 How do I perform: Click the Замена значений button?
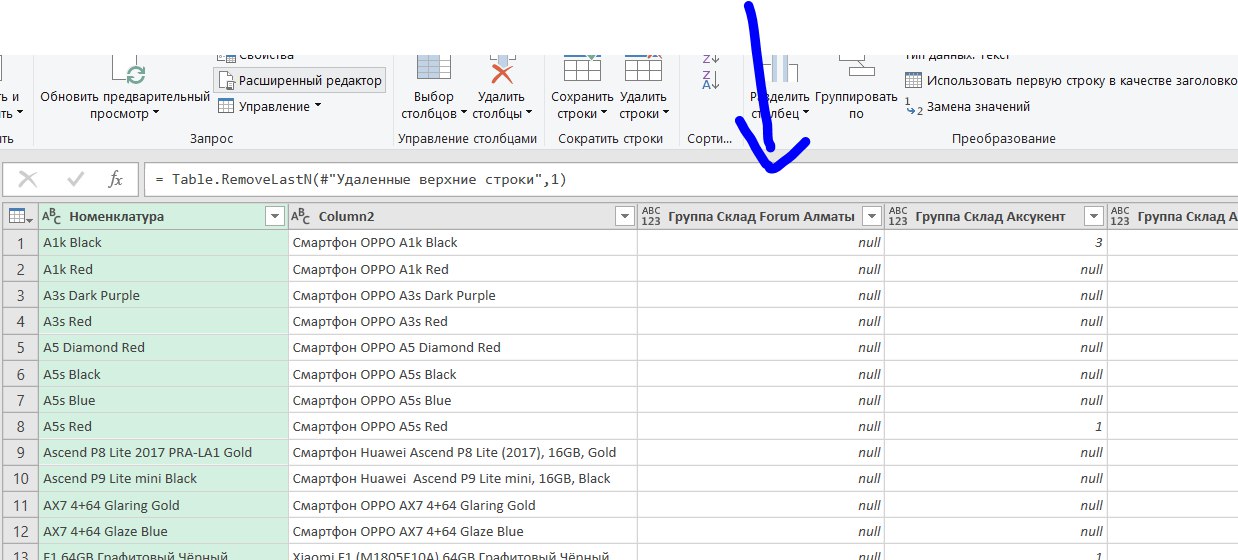coord(968,106)
